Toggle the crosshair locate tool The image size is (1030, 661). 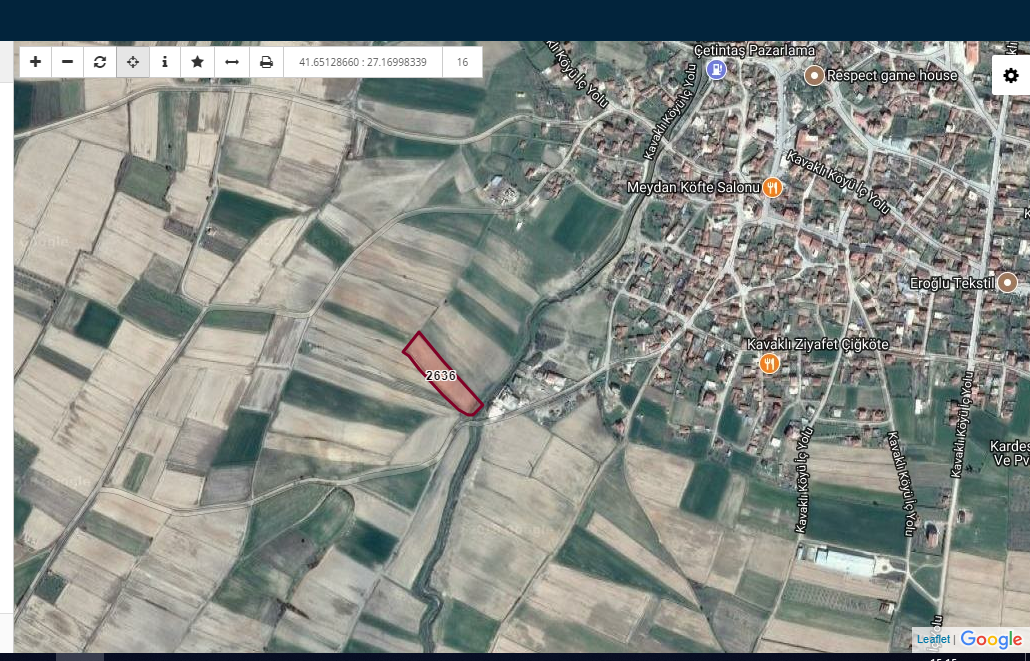pos(133,62)
